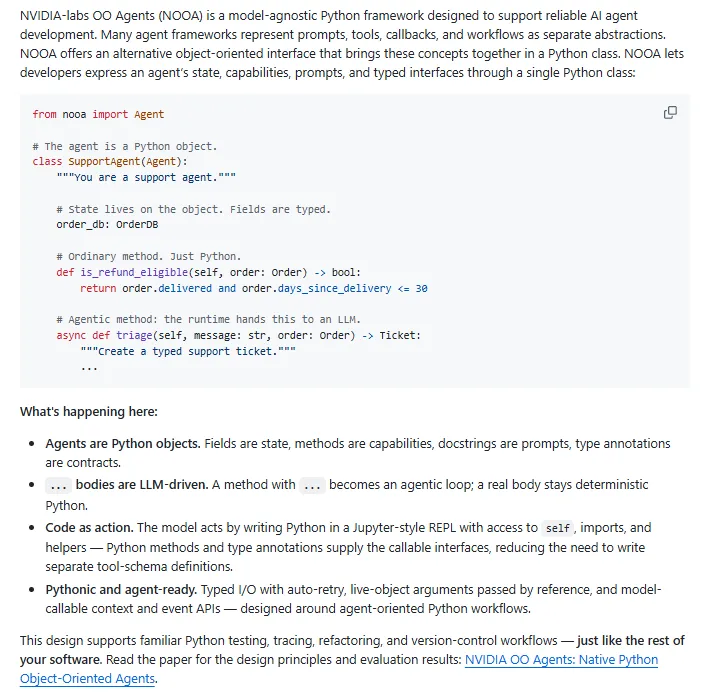712x692 pixels.
Task: Click the 'is_refund_eligible' method name
Action: pyautogui.click(x=134, y=272)
